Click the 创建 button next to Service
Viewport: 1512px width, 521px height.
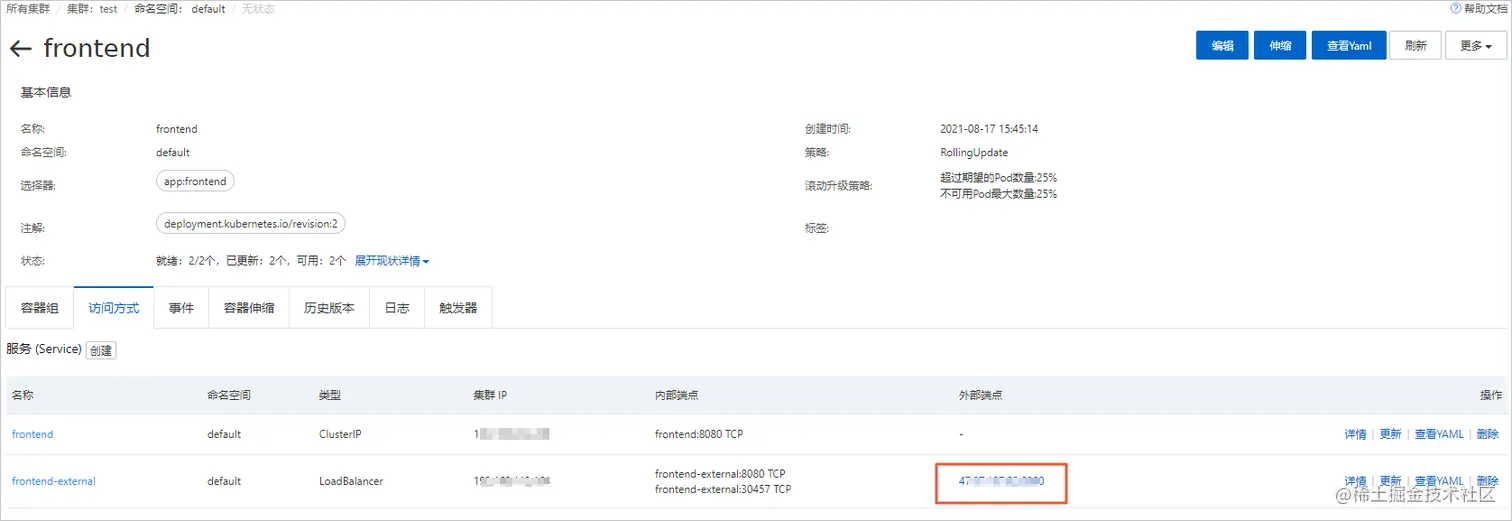tap(101, 351)
